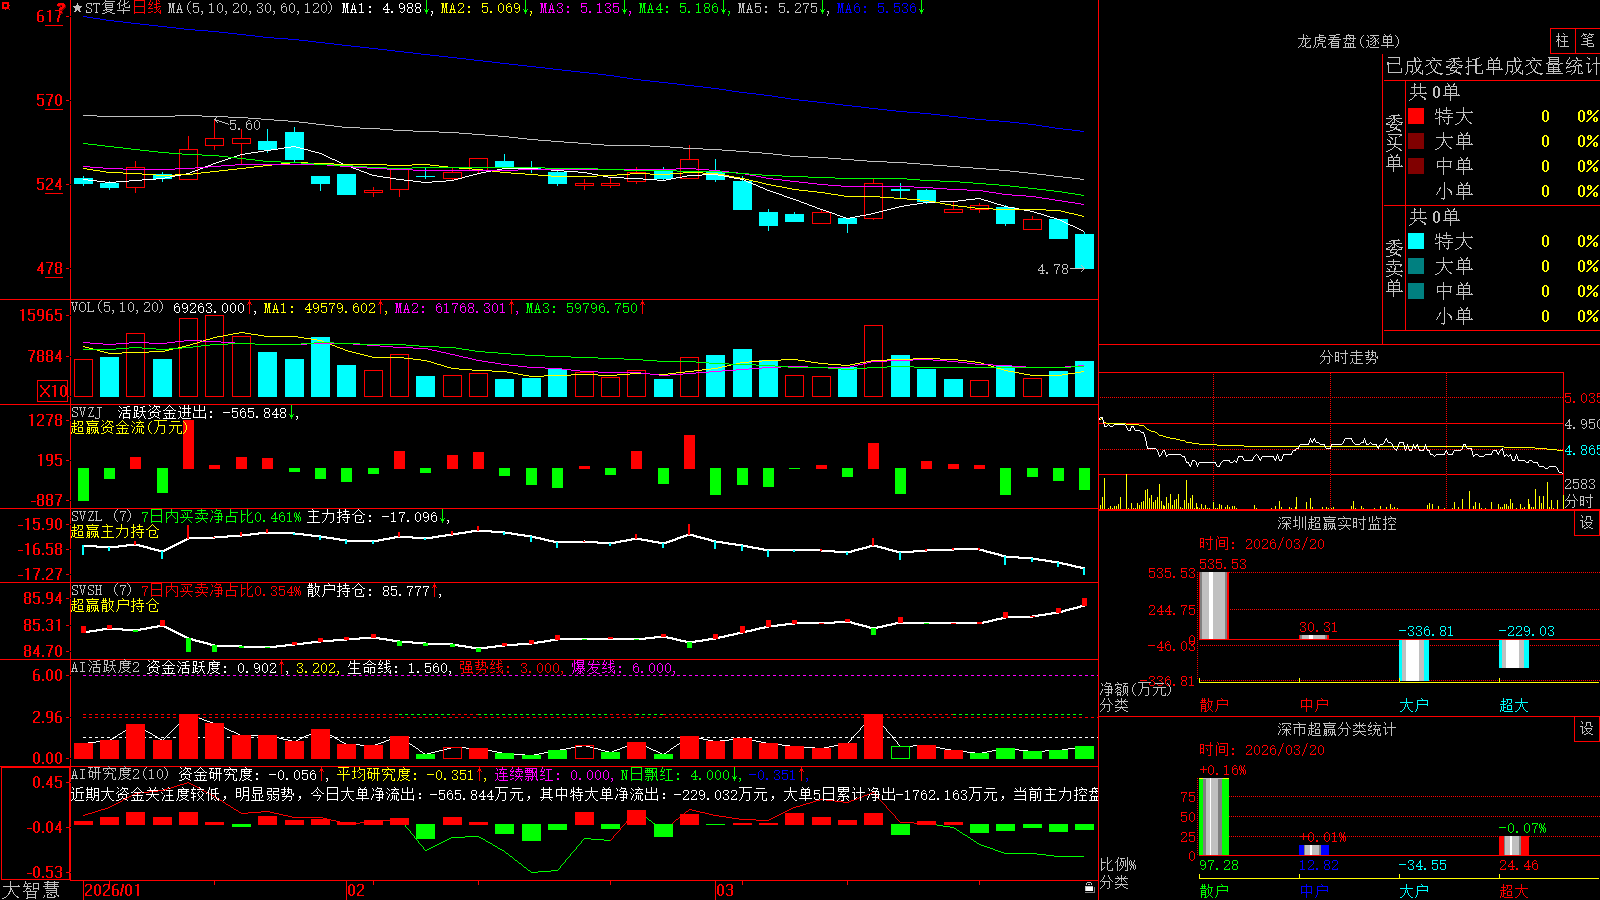Click the 深市超赢分类统计 panel title
Viewport: 1600px width, 900px height.
click(1336, 729)
